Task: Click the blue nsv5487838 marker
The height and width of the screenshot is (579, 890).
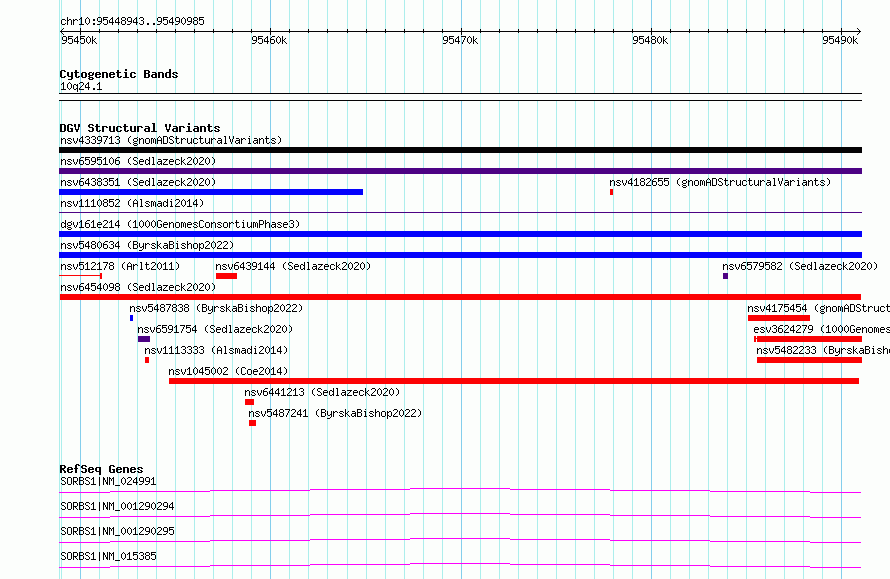Action: click(131, 318)
